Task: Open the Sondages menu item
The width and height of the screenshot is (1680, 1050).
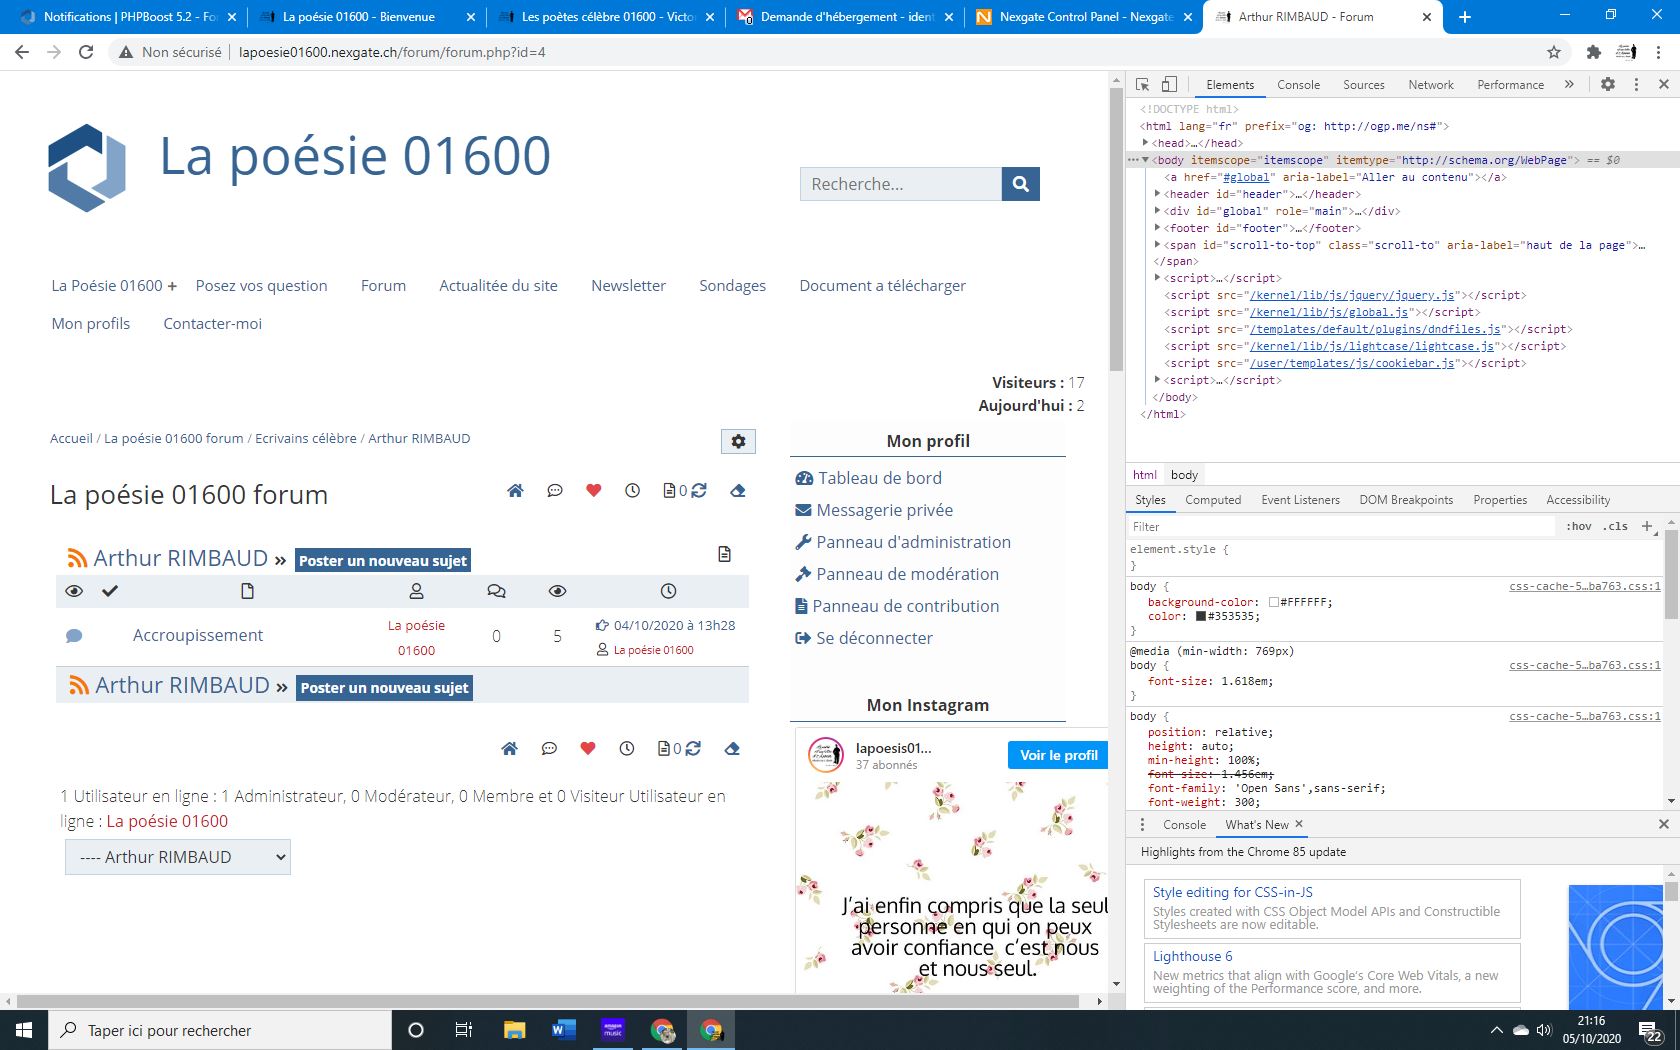Action: pyautogui.click(x=732, y=286)
